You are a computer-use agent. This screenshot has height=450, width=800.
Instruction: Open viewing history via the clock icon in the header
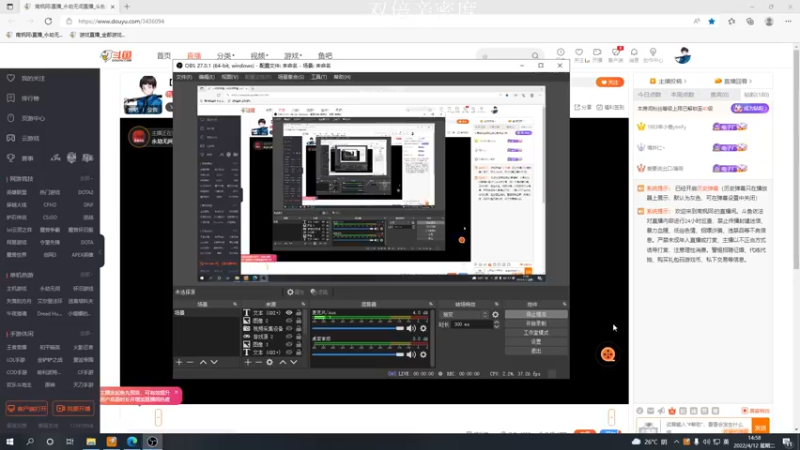click(x=561, y=53)
